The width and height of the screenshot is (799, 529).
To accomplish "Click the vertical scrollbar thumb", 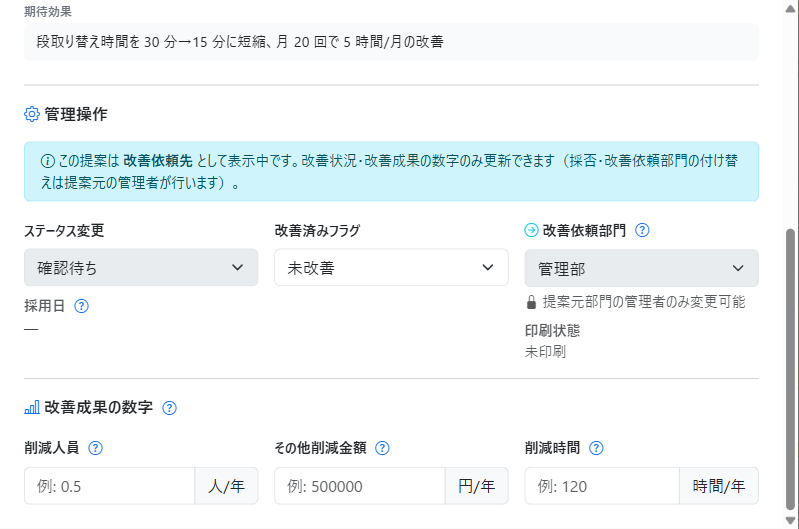I will [790, 369].
